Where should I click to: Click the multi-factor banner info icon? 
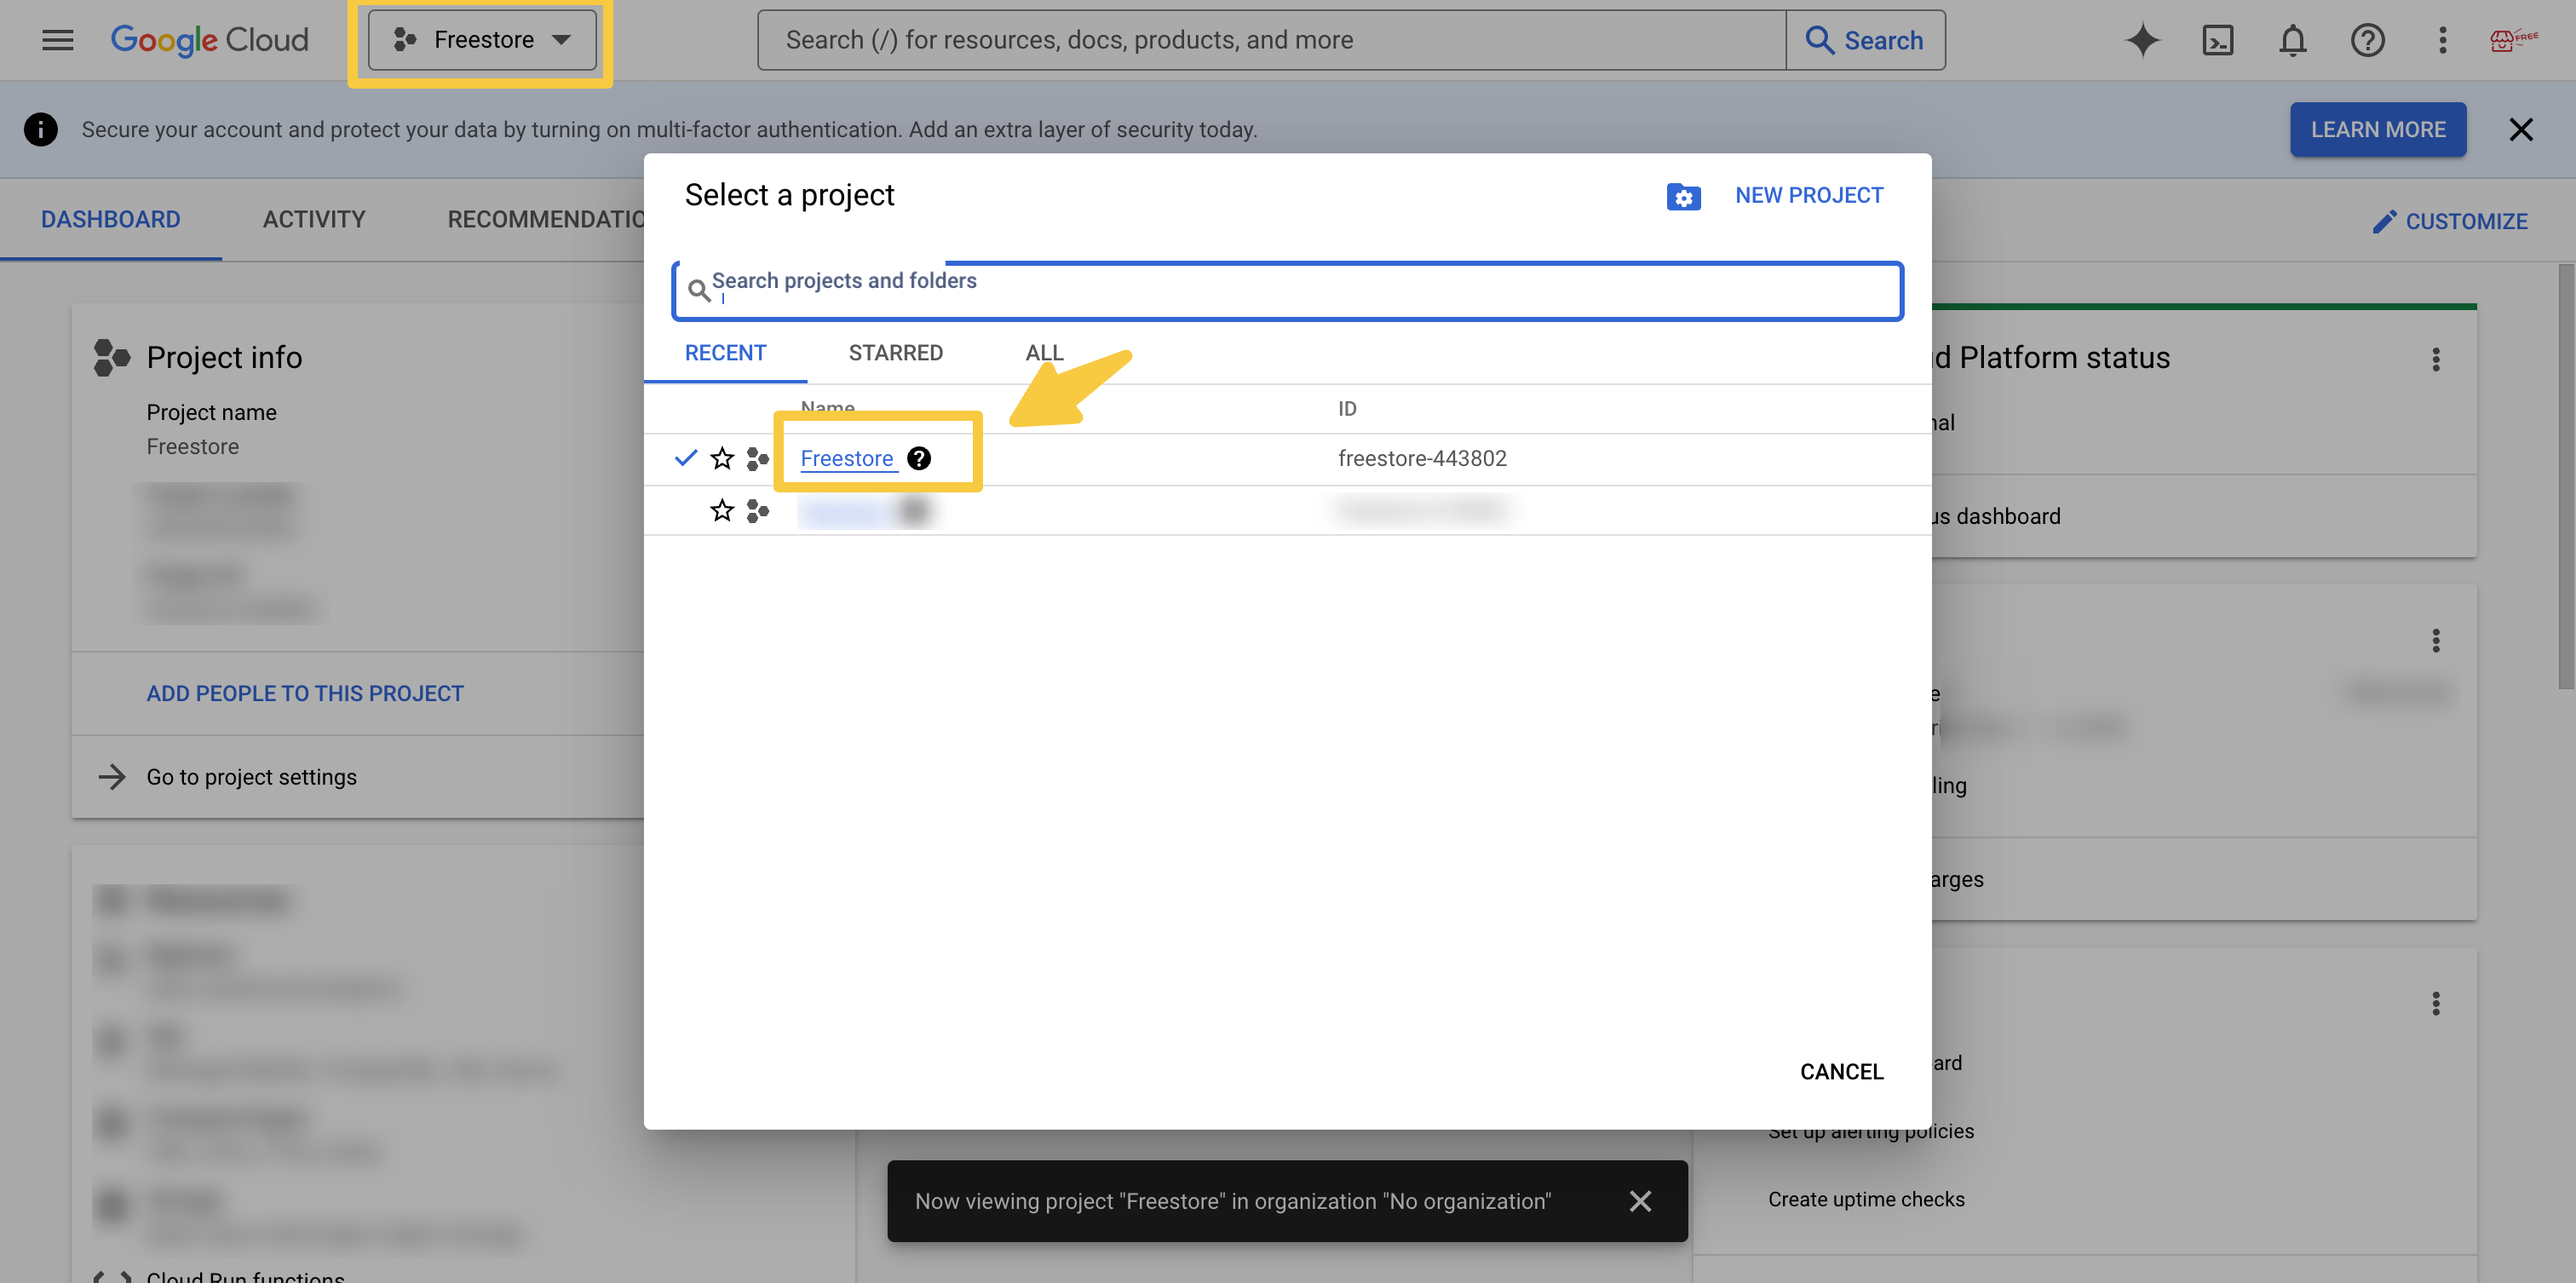click(x=40, y=130)
